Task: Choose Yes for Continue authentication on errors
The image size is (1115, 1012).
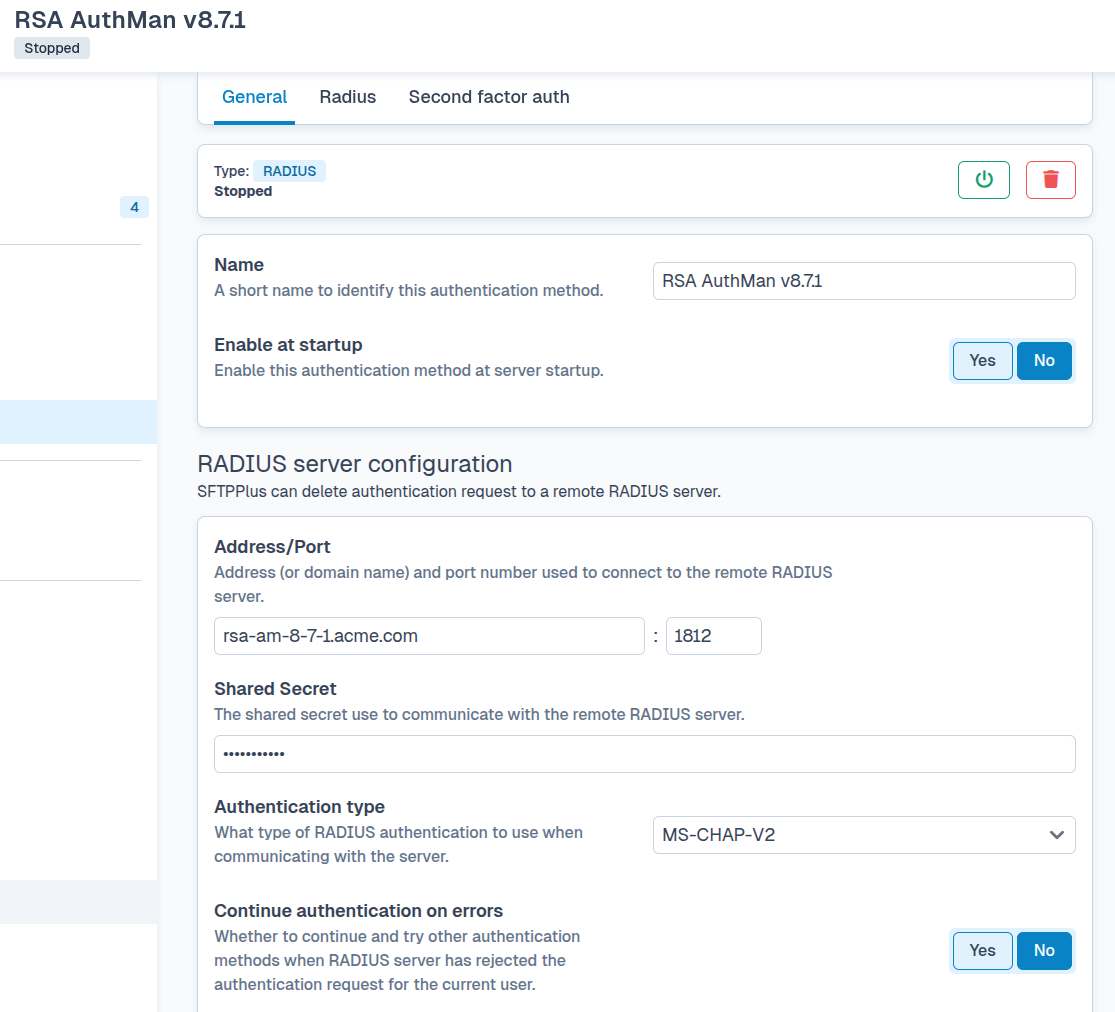Action: tap(982, 951)
